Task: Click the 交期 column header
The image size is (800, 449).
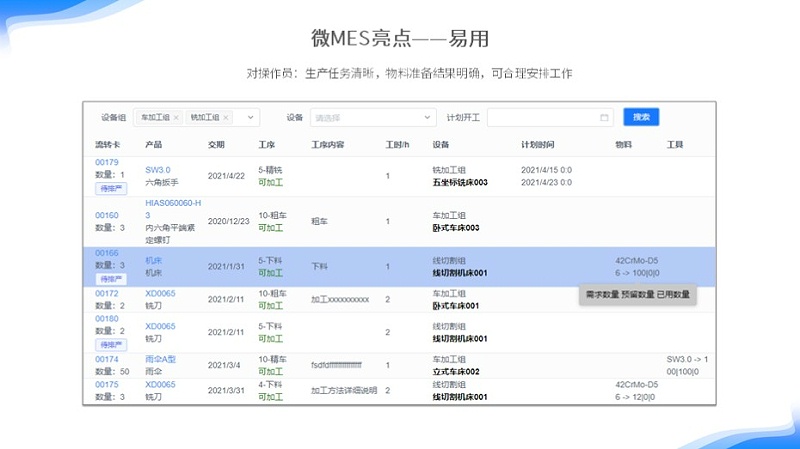Action: [x=216, y=144]
